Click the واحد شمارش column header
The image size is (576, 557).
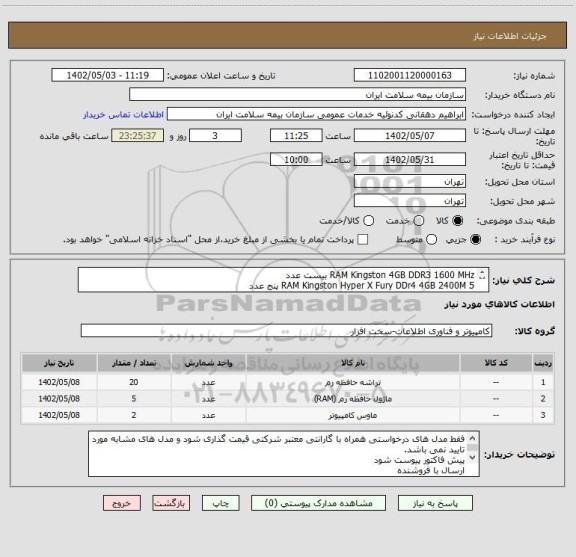click(x=208, y=363)
